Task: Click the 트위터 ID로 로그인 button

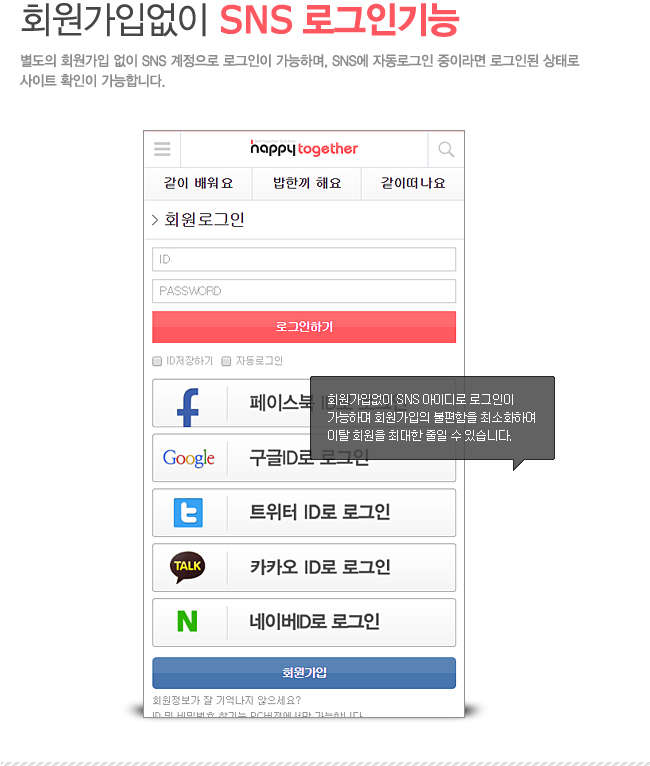Action: 304,512
